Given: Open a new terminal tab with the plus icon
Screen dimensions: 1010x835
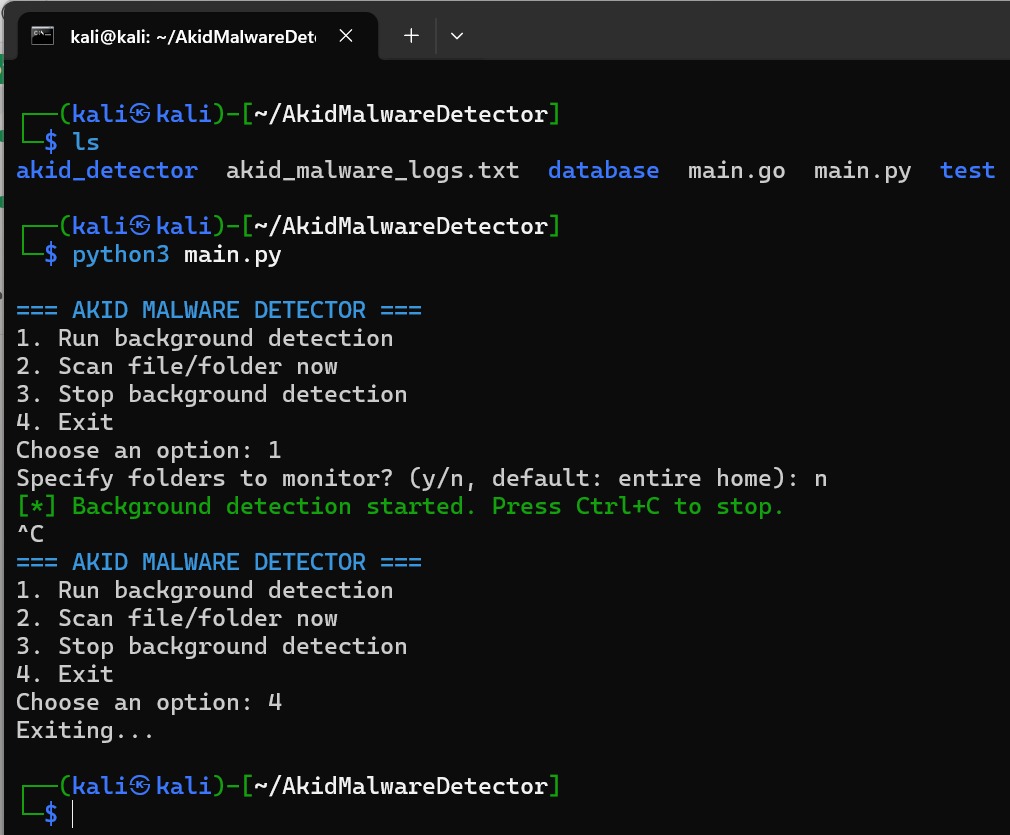Looking at the screenshot, I should click(x=410, y=36).
